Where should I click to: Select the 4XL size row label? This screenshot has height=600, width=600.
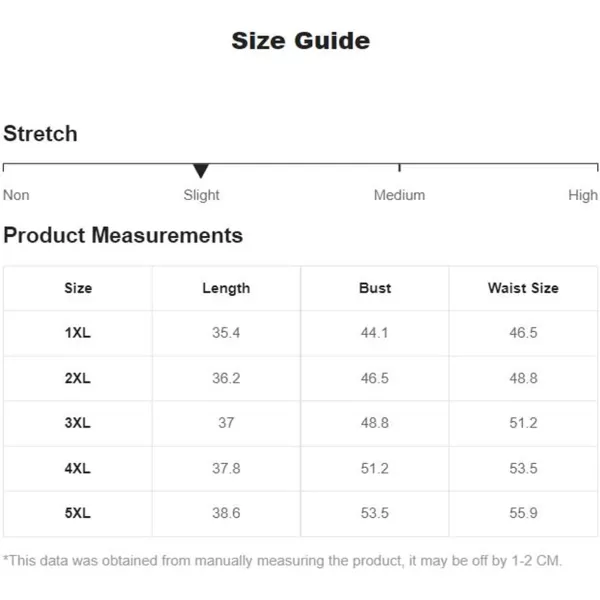point(78,468)
